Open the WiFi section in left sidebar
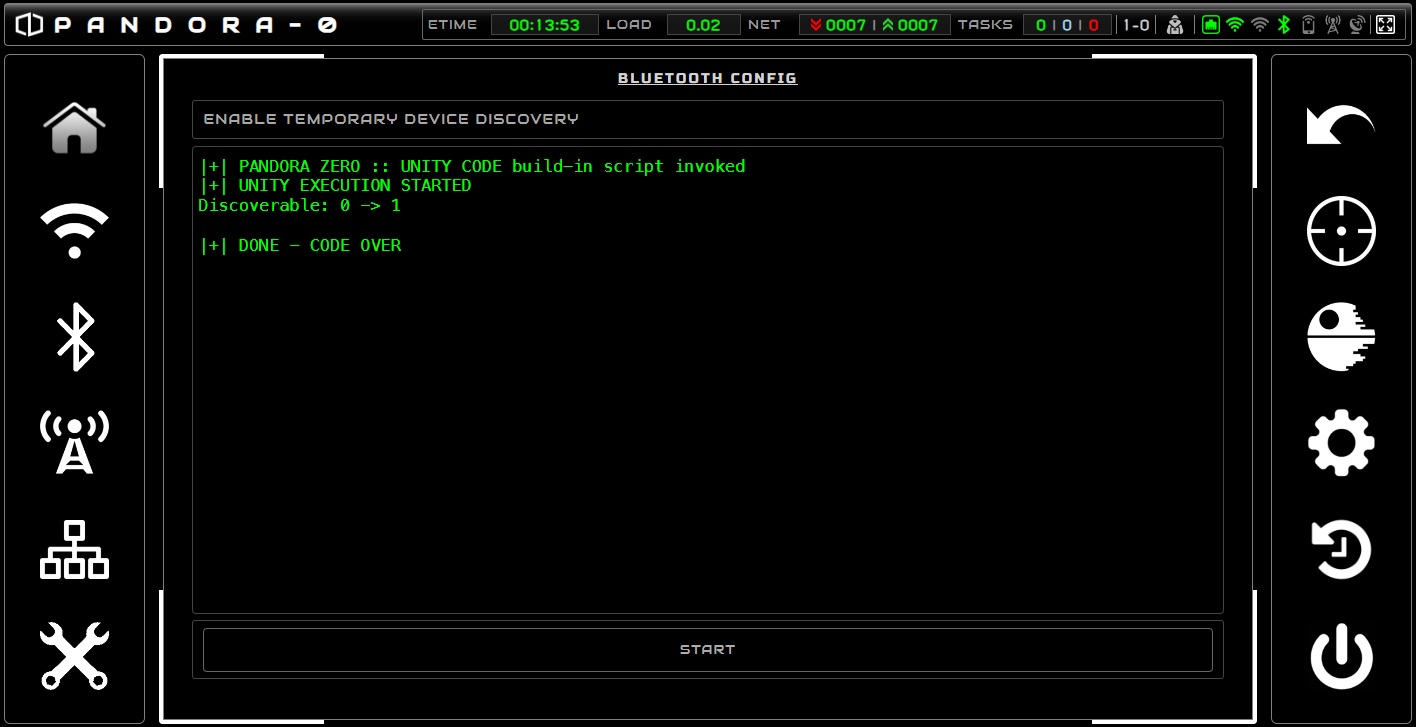The height and width of the screenshot is (727, 1416). [74, 231]
